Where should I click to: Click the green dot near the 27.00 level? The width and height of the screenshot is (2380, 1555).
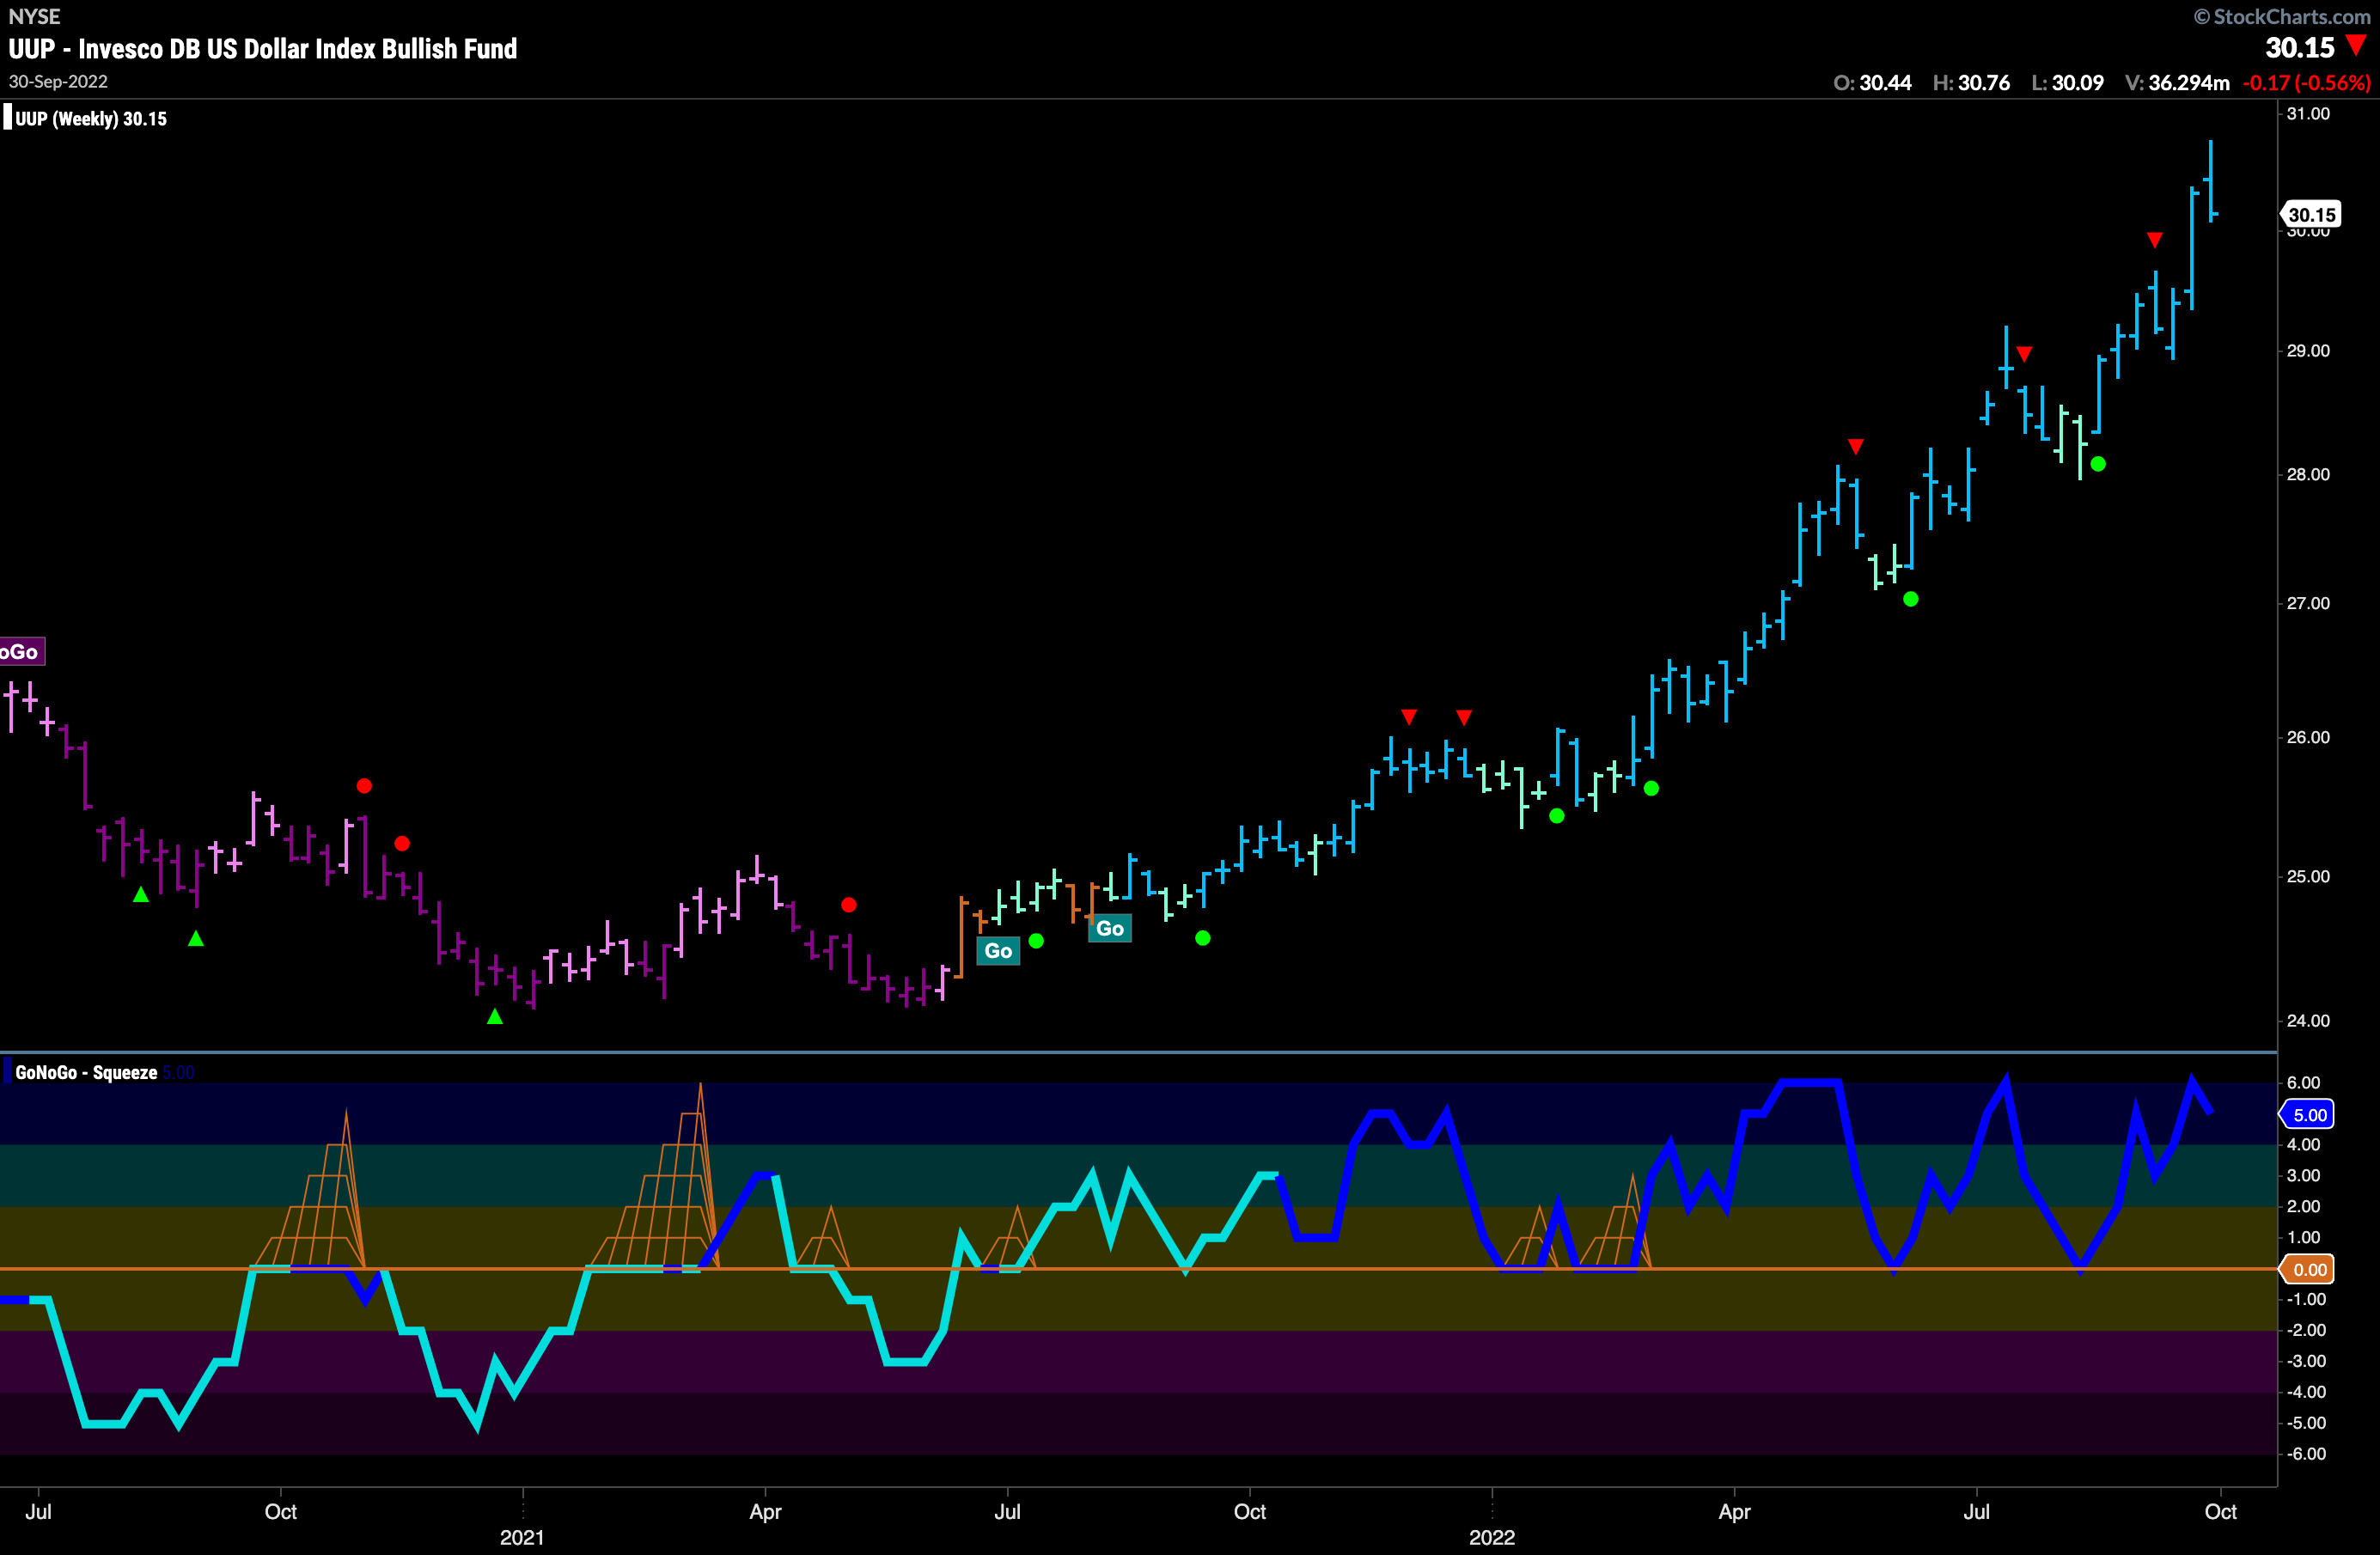[x=1911, y=599]
